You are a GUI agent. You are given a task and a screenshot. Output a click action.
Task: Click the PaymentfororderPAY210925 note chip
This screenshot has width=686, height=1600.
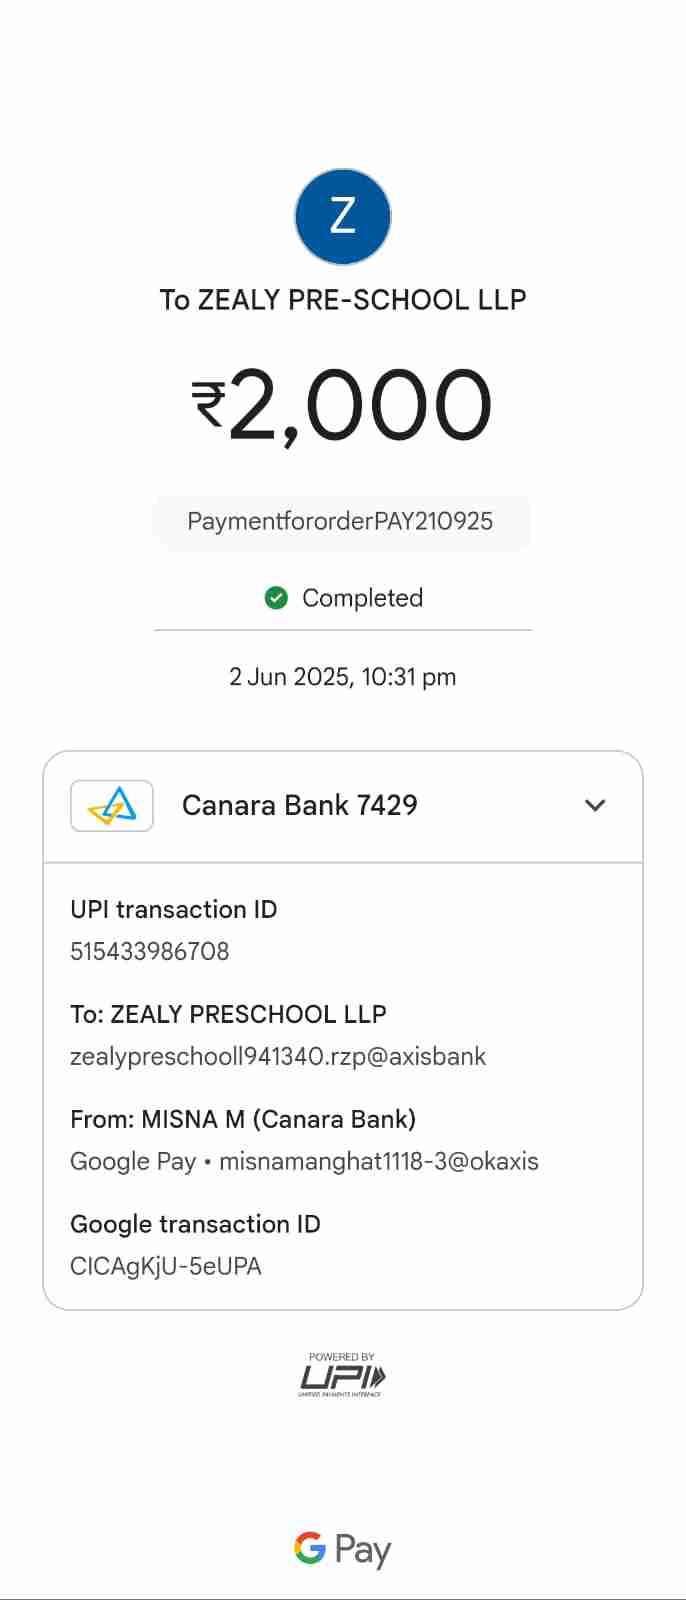[340, 521]
